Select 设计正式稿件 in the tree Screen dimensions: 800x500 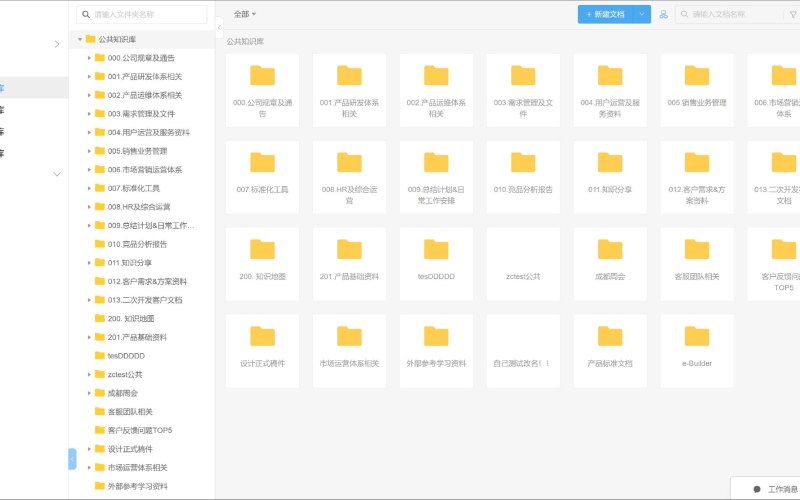pos(130,449)
